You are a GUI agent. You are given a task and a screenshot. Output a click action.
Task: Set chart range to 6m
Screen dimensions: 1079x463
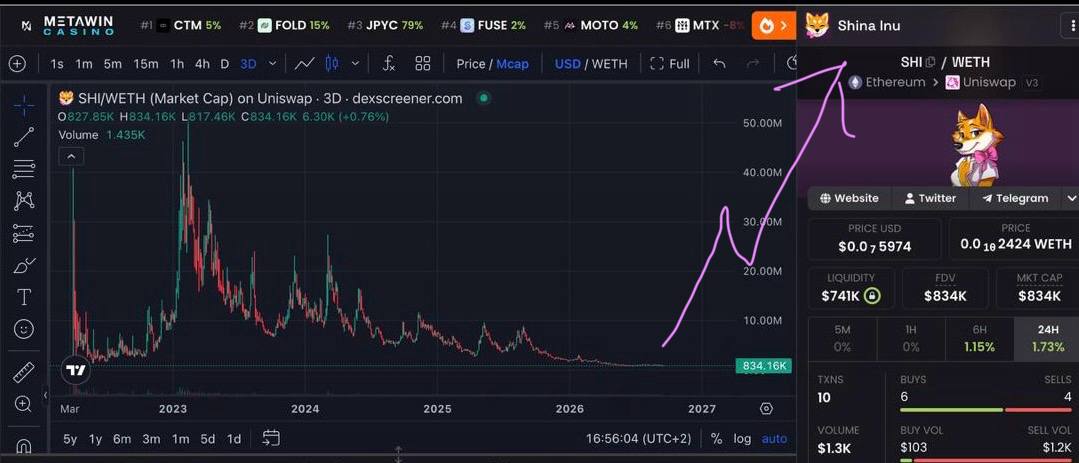122,438
